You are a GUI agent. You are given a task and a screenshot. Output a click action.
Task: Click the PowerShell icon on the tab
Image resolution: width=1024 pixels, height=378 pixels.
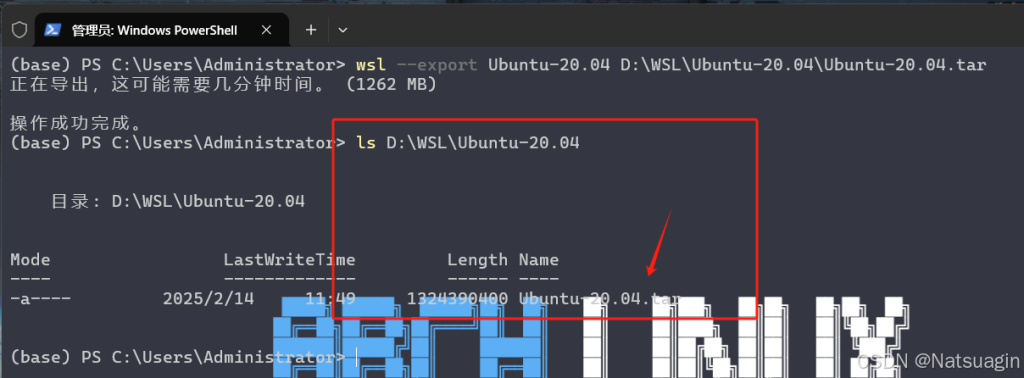(53, 30)
